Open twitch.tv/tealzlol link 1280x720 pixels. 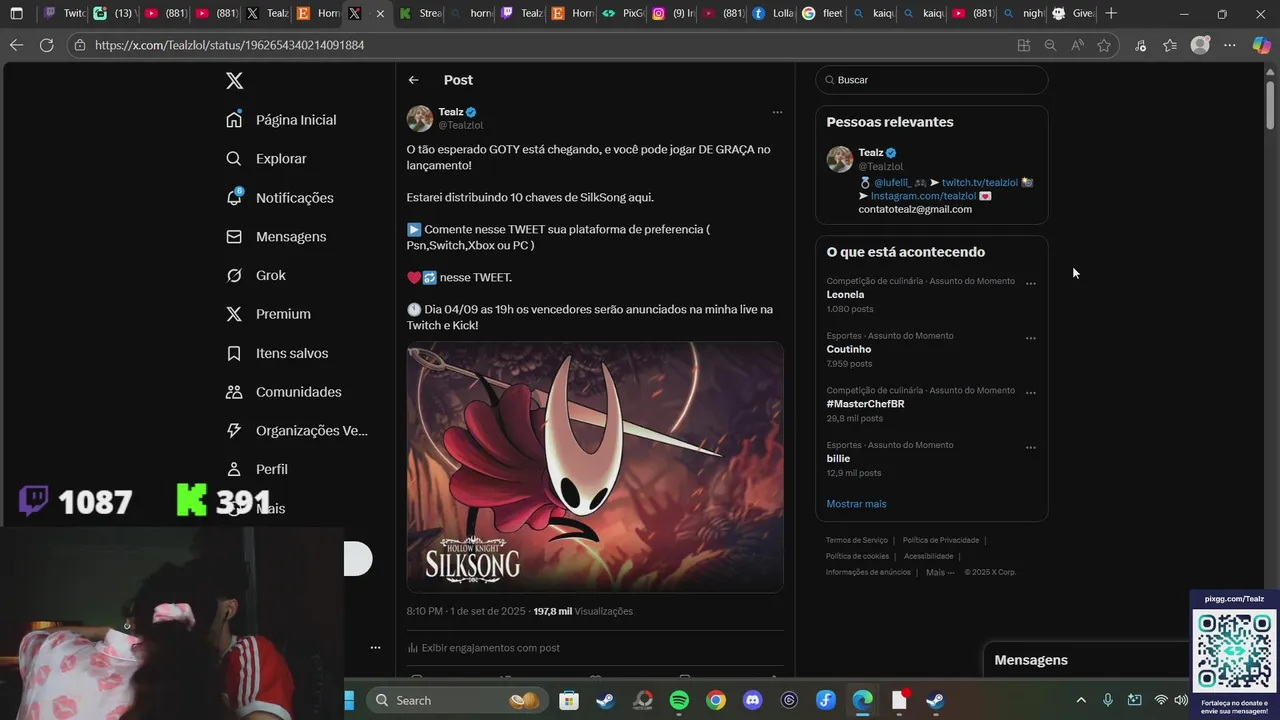point(979,182)
